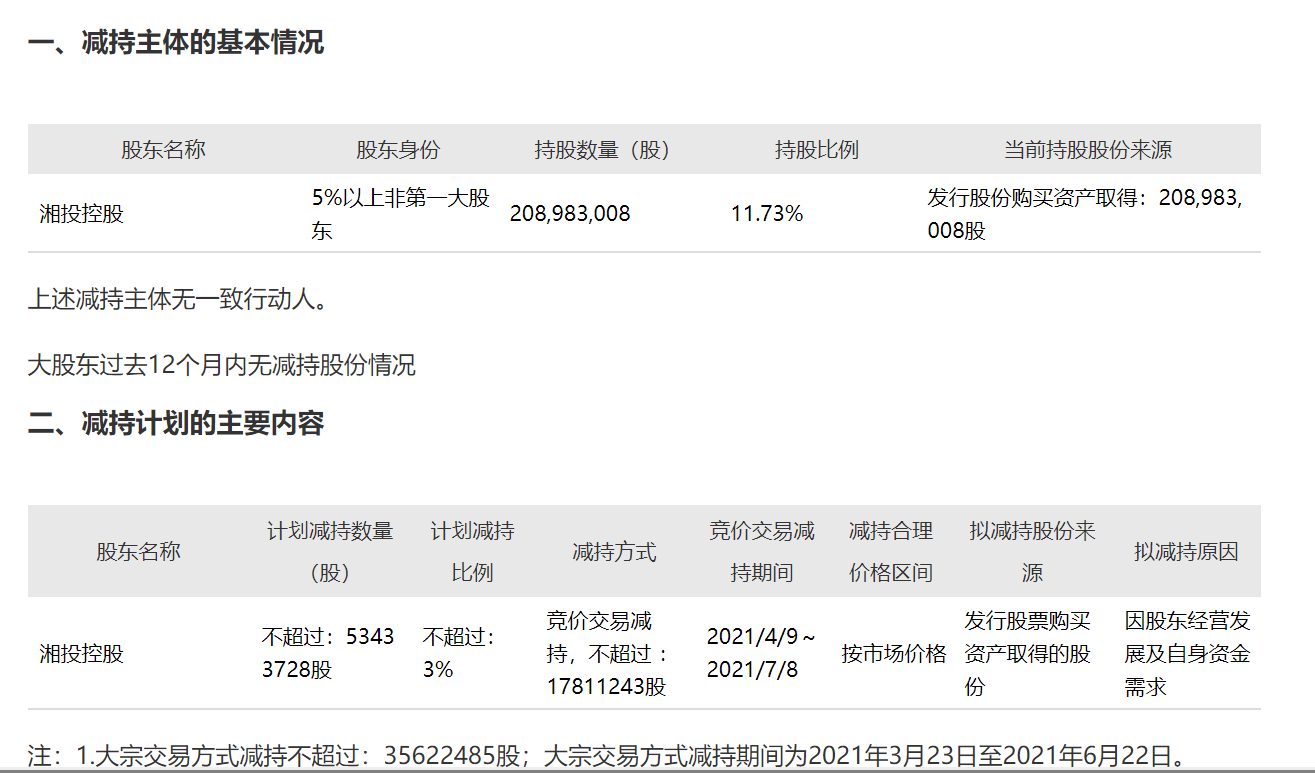
Task: Click the 竞价交易减持，不超过：17811243股 cell
Action: click(x=608, y=653)
